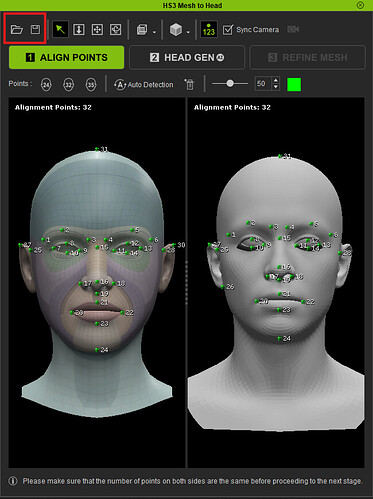Uncheck the Sync Camera checkbox
The image size is (373, 499).
(x=228, y=29)
